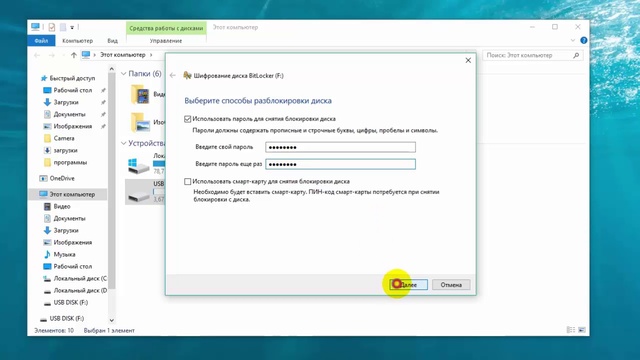Open Explorer help question mark icon
This screenshot has height=360, width=640.
[584, 40]
